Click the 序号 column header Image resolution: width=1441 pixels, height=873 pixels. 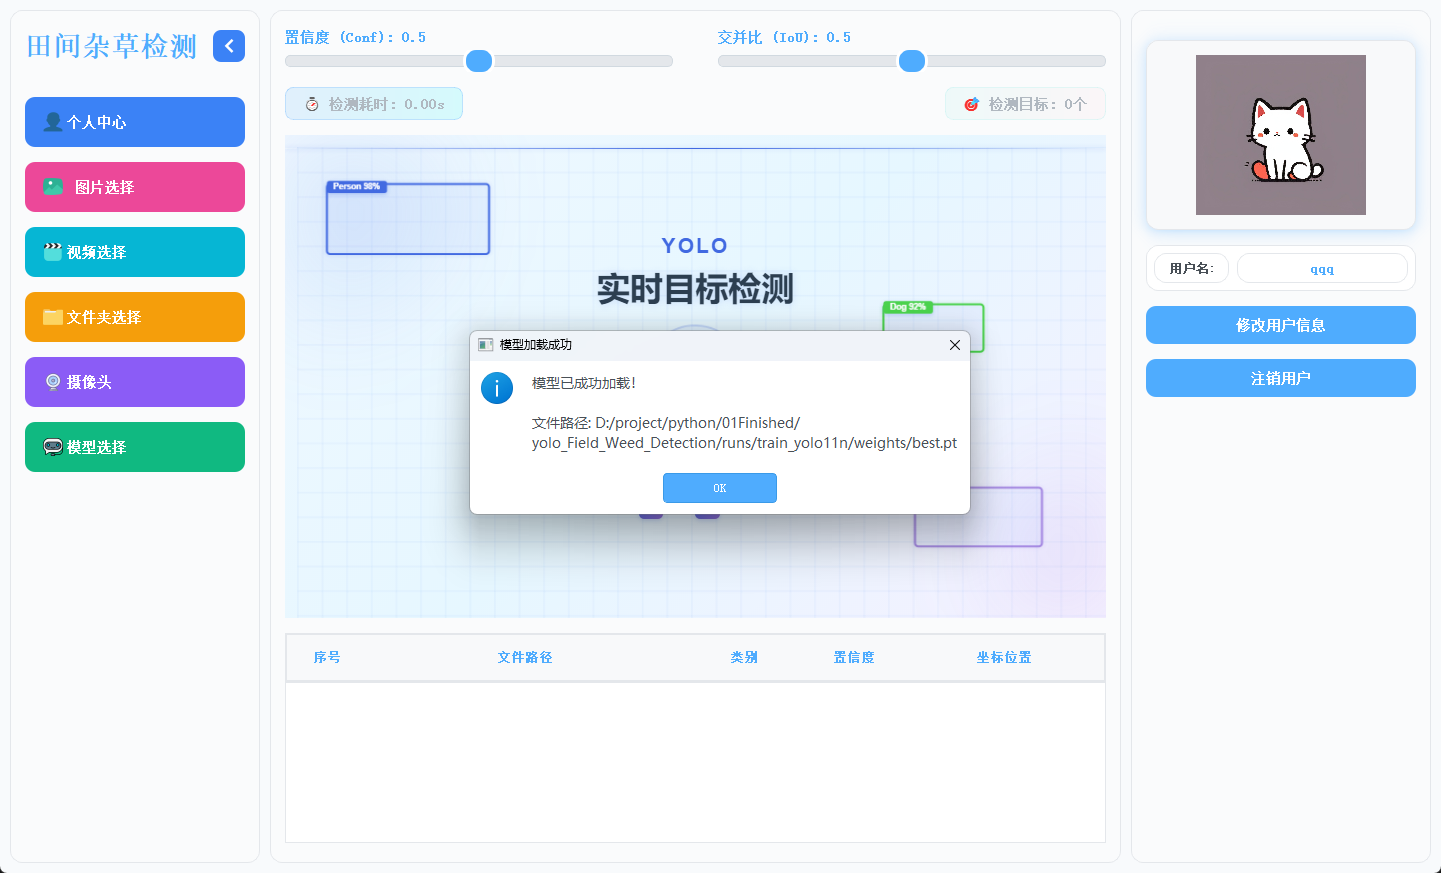click(x=327, y=657)
